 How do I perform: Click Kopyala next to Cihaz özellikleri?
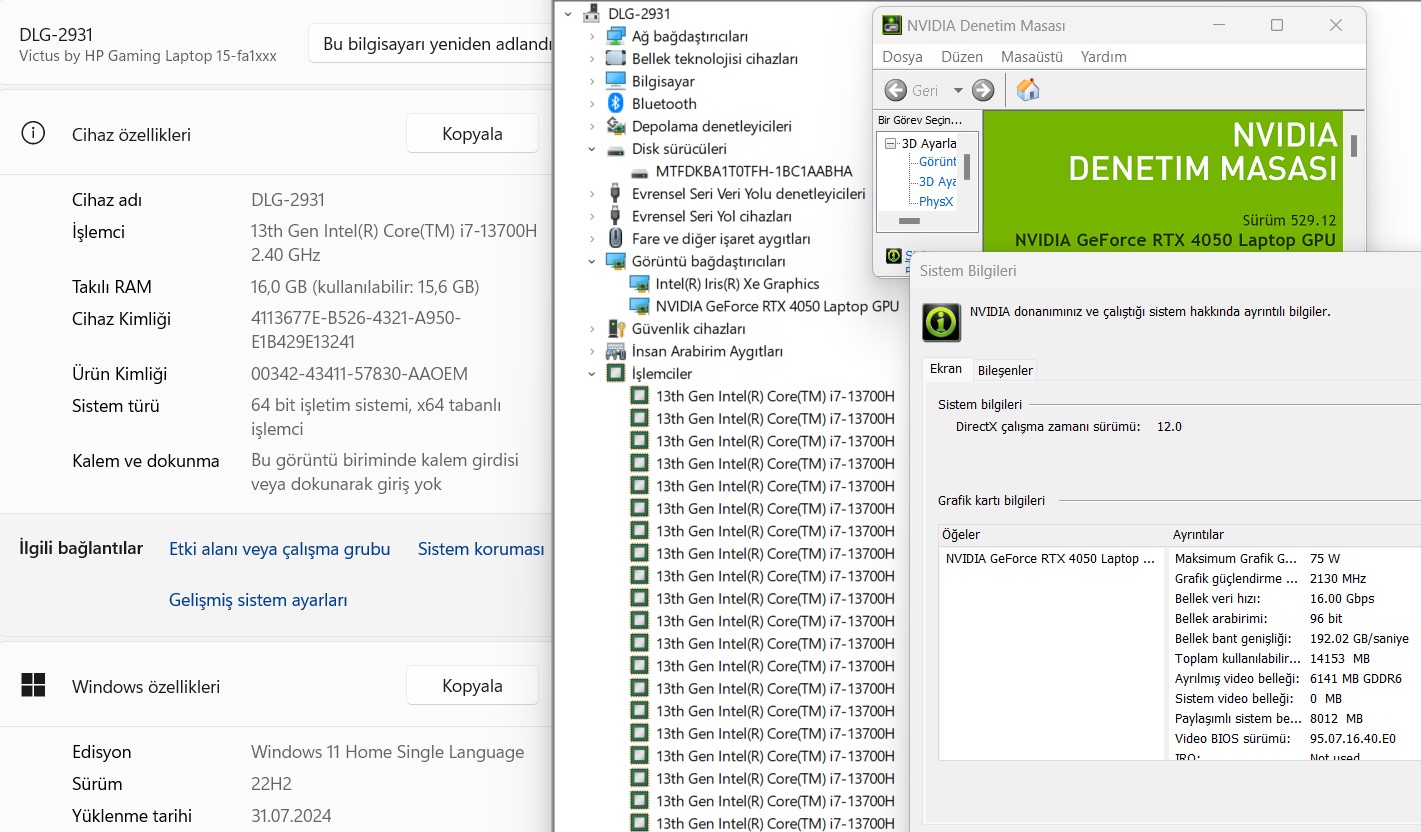(472, 133)
